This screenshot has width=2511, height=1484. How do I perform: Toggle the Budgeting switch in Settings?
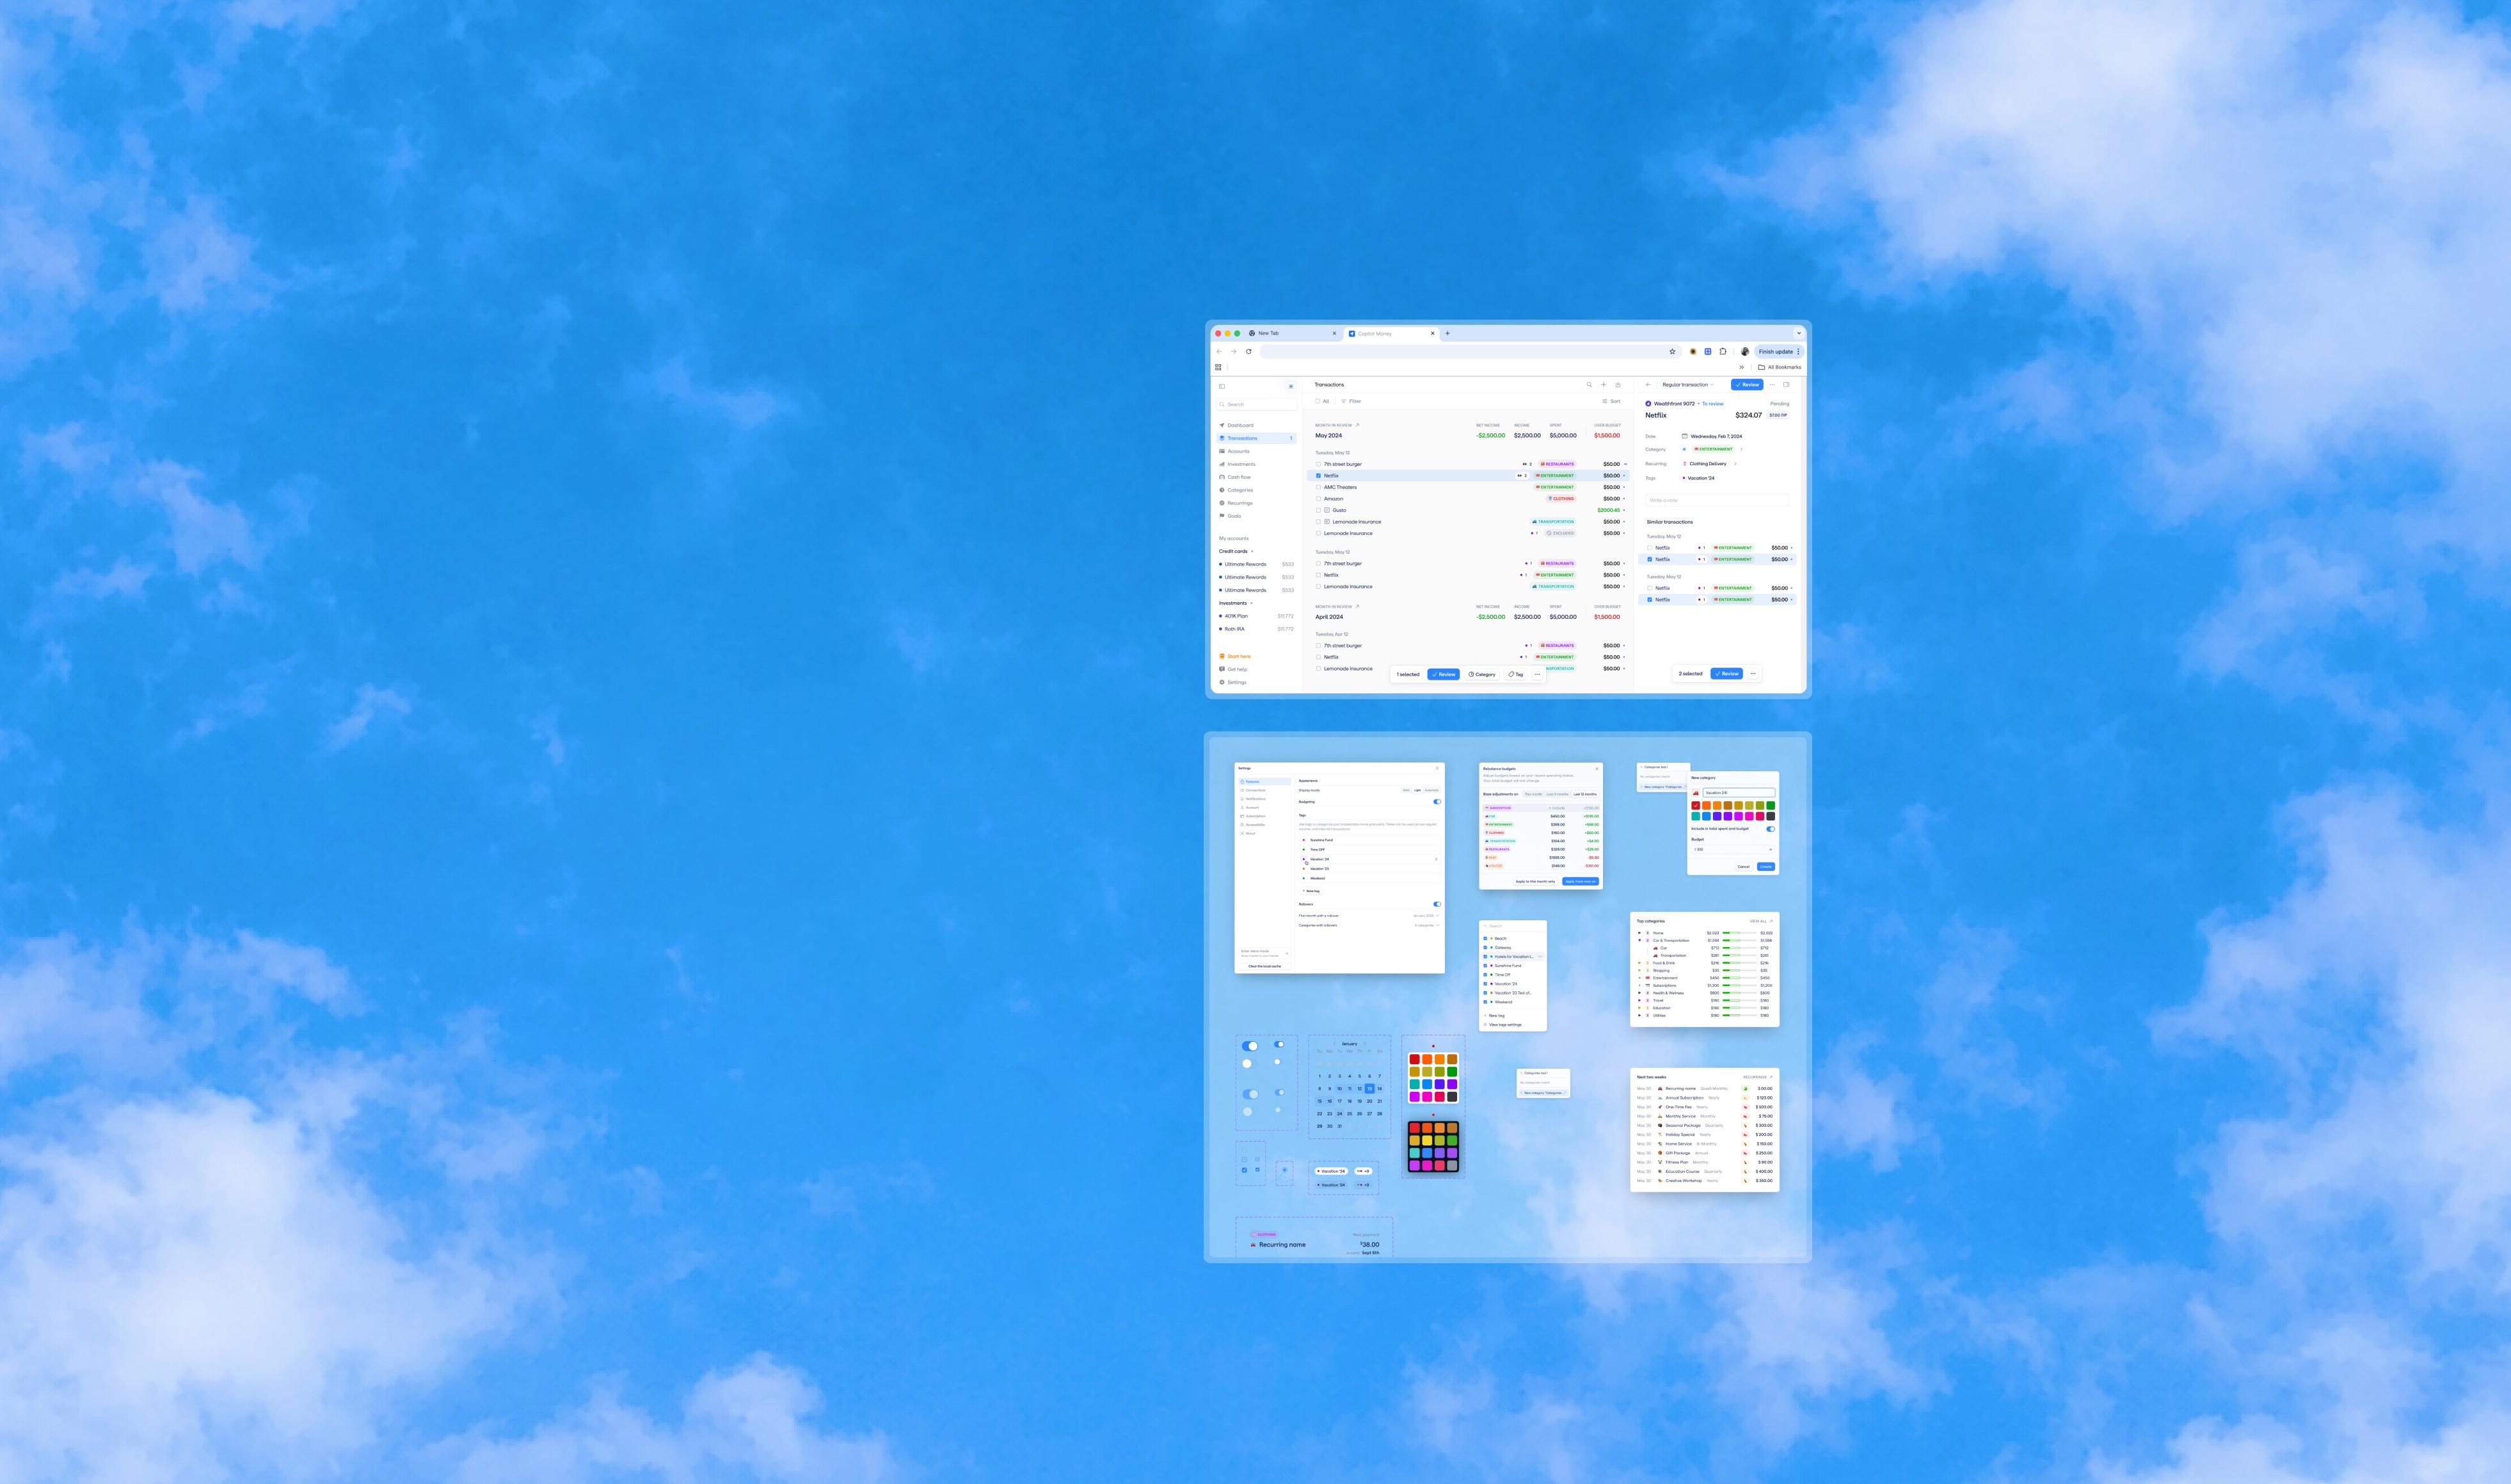tap(1437, 802)
